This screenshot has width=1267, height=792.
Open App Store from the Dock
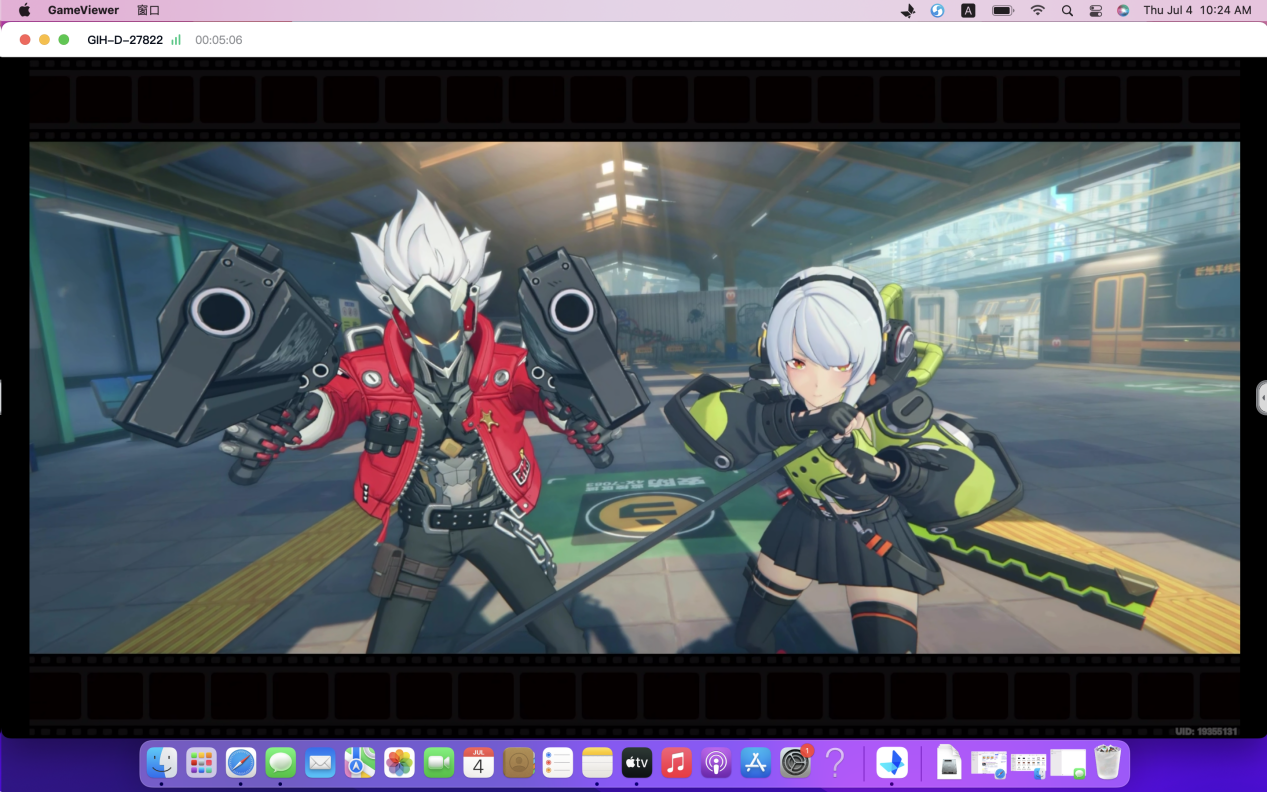(x=755, y=763)
